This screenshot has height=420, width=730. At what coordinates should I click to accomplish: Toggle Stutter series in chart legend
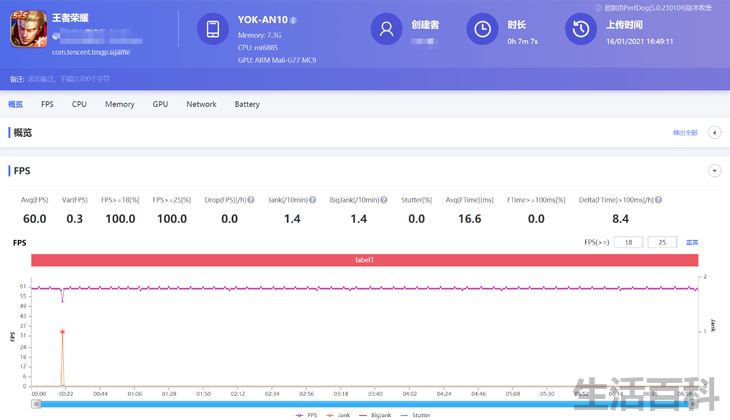point(415,415)
